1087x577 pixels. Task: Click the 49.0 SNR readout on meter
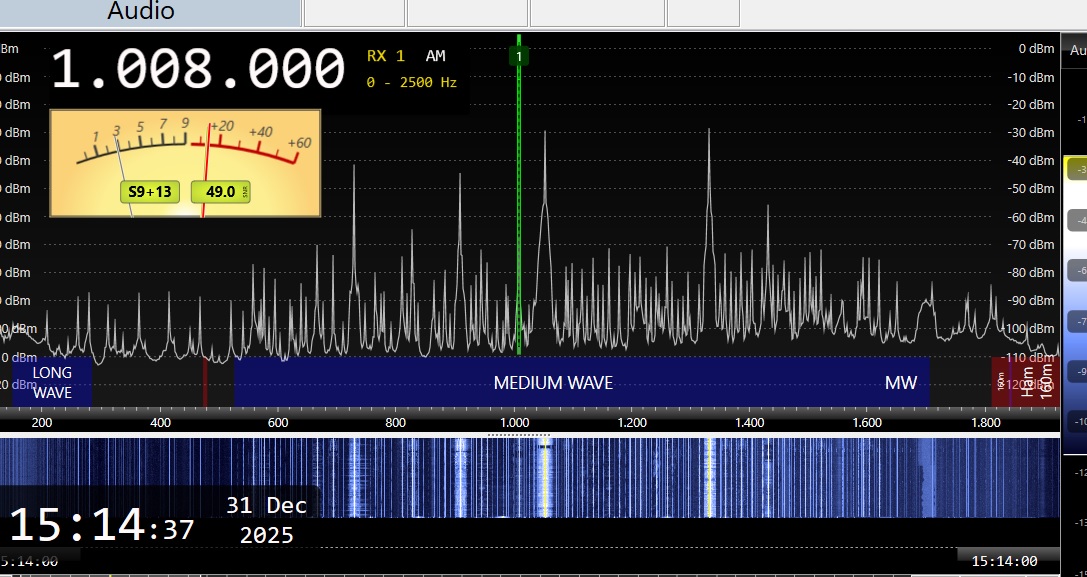(219, 192)
